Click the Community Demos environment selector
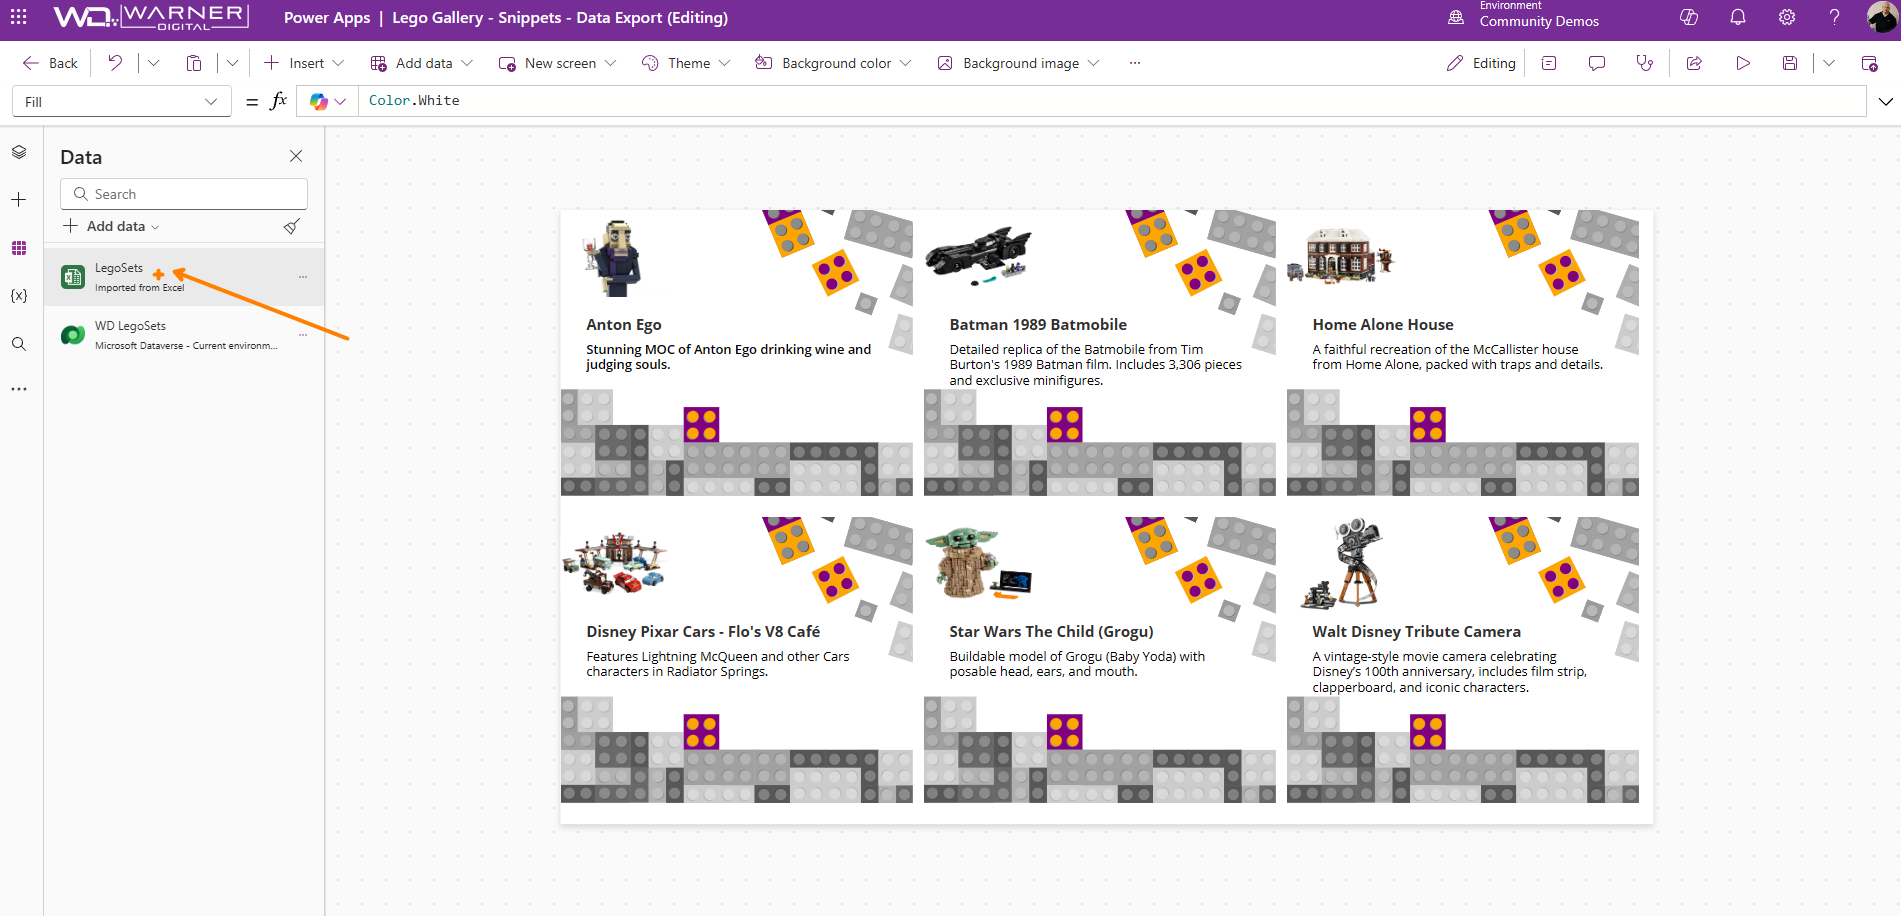The height and width of the screenshot is (916, 1901). coord(1524,17)
